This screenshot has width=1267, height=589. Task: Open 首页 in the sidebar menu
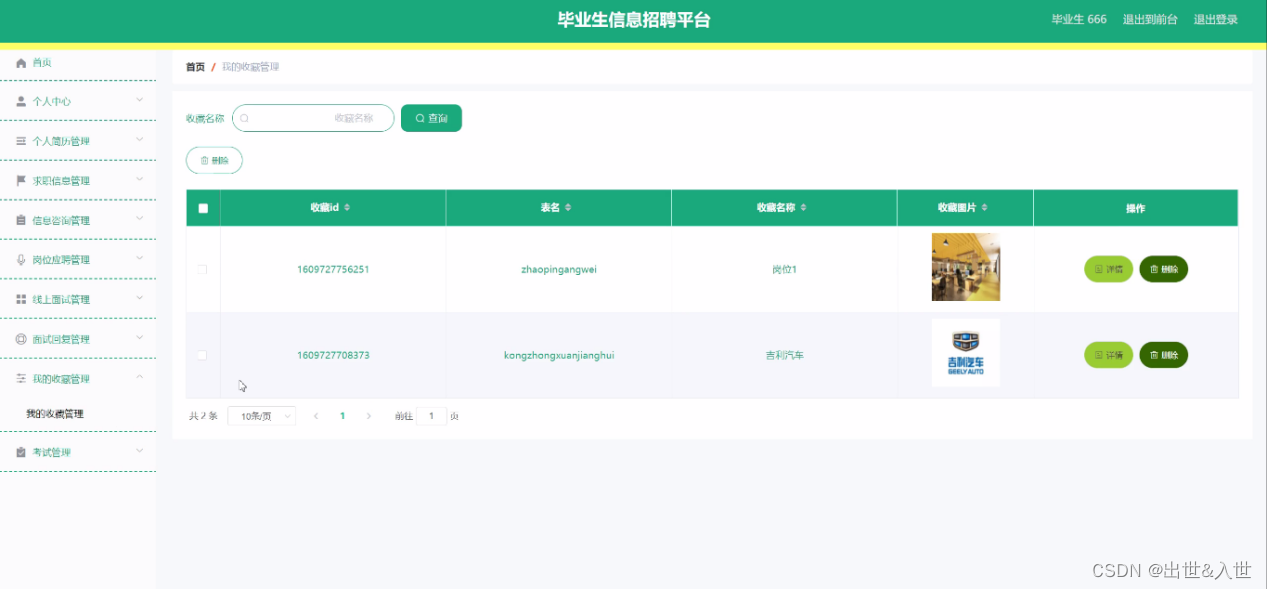[x=41, y=62]
